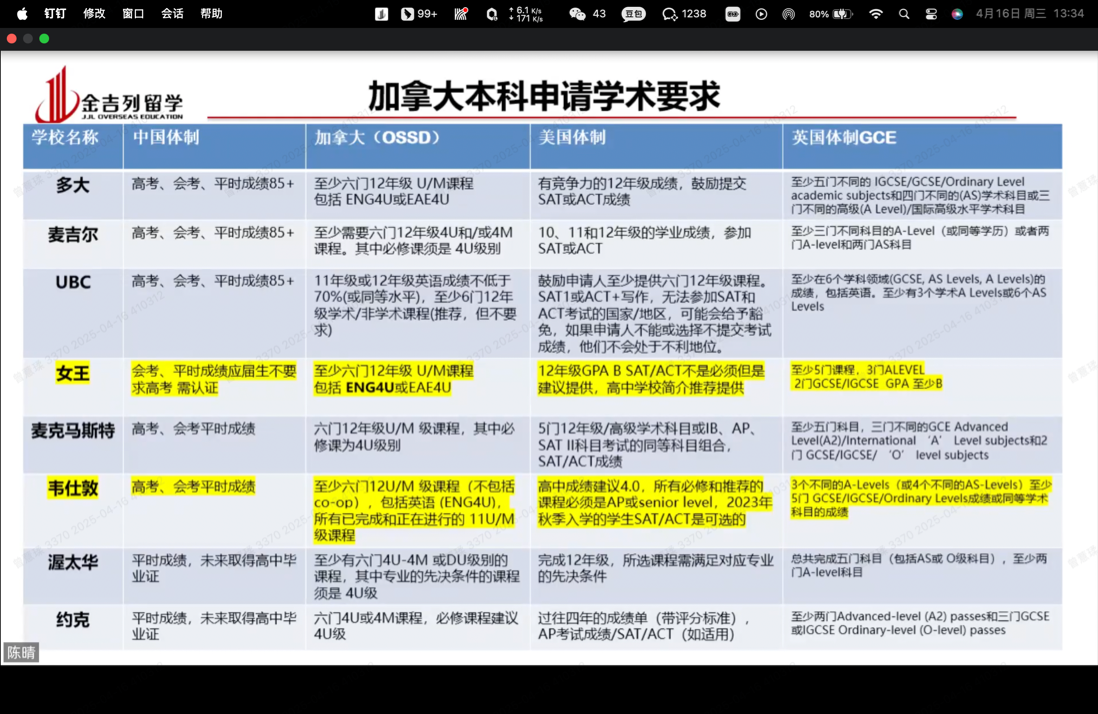
Task: Select the highlighted 女王 school name
Action: (x=73, y=373)
